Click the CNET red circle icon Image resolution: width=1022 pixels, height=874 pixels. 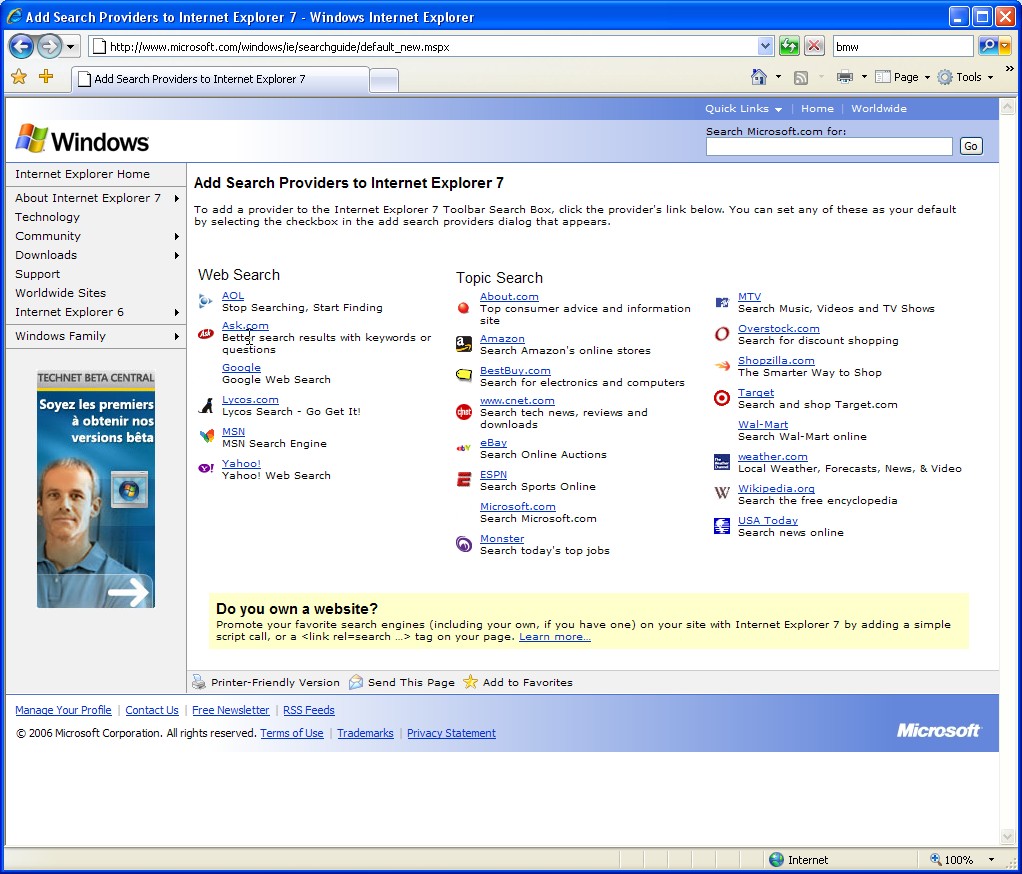[463, 412]
